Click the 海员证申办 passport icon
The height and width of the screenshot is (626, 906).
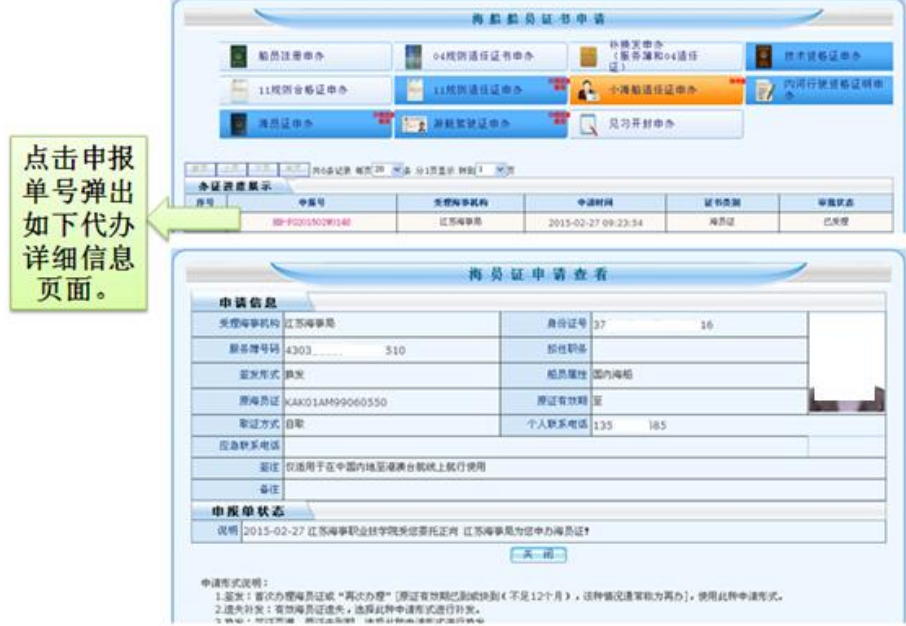click(239, 124)
